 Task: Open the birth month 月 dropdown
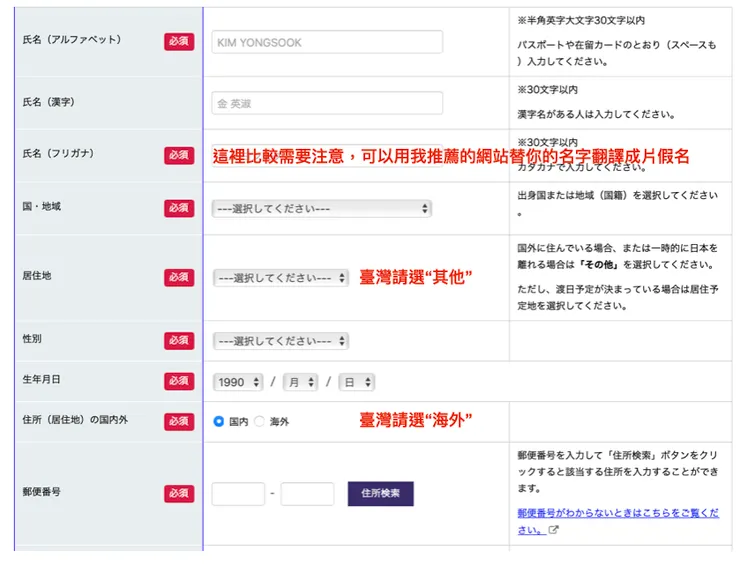(x=301, y=382)
